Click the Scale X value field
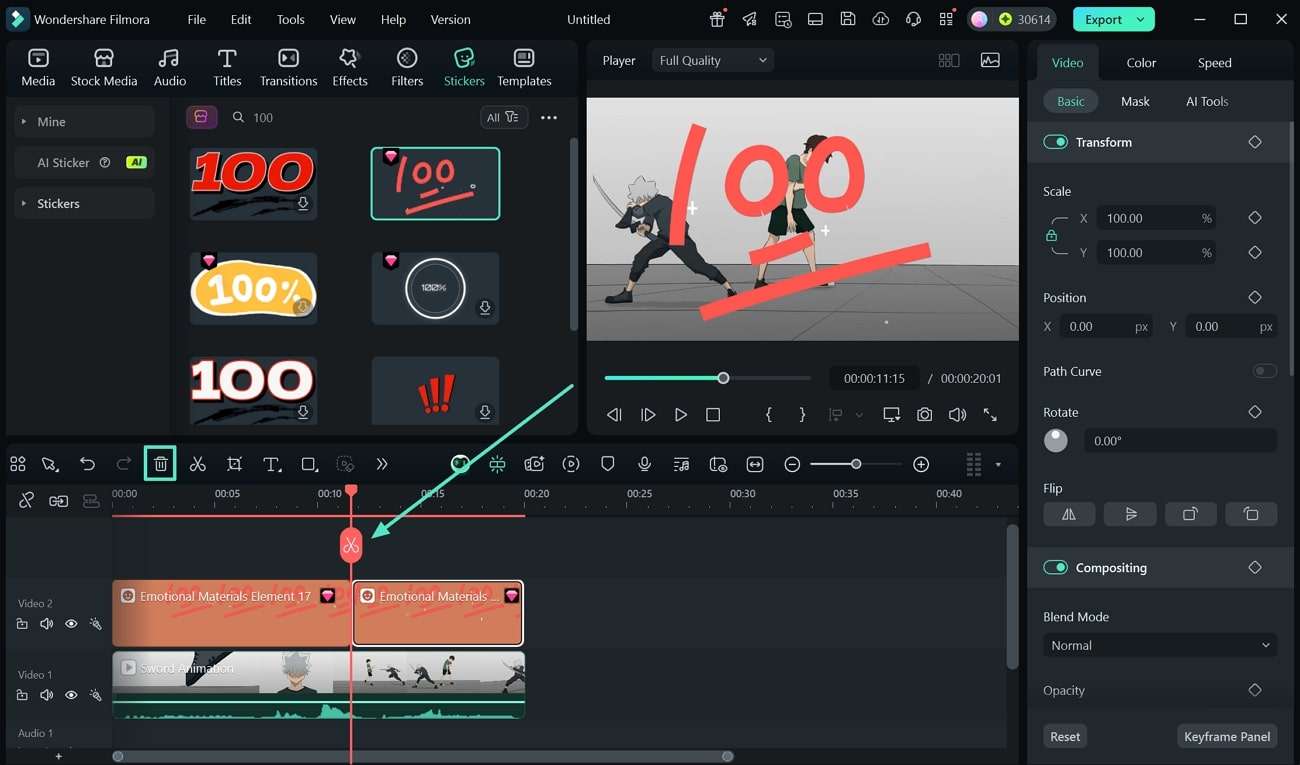Image resolution: width=1300 pixels, height=765 pixels. coord(1157,218)
